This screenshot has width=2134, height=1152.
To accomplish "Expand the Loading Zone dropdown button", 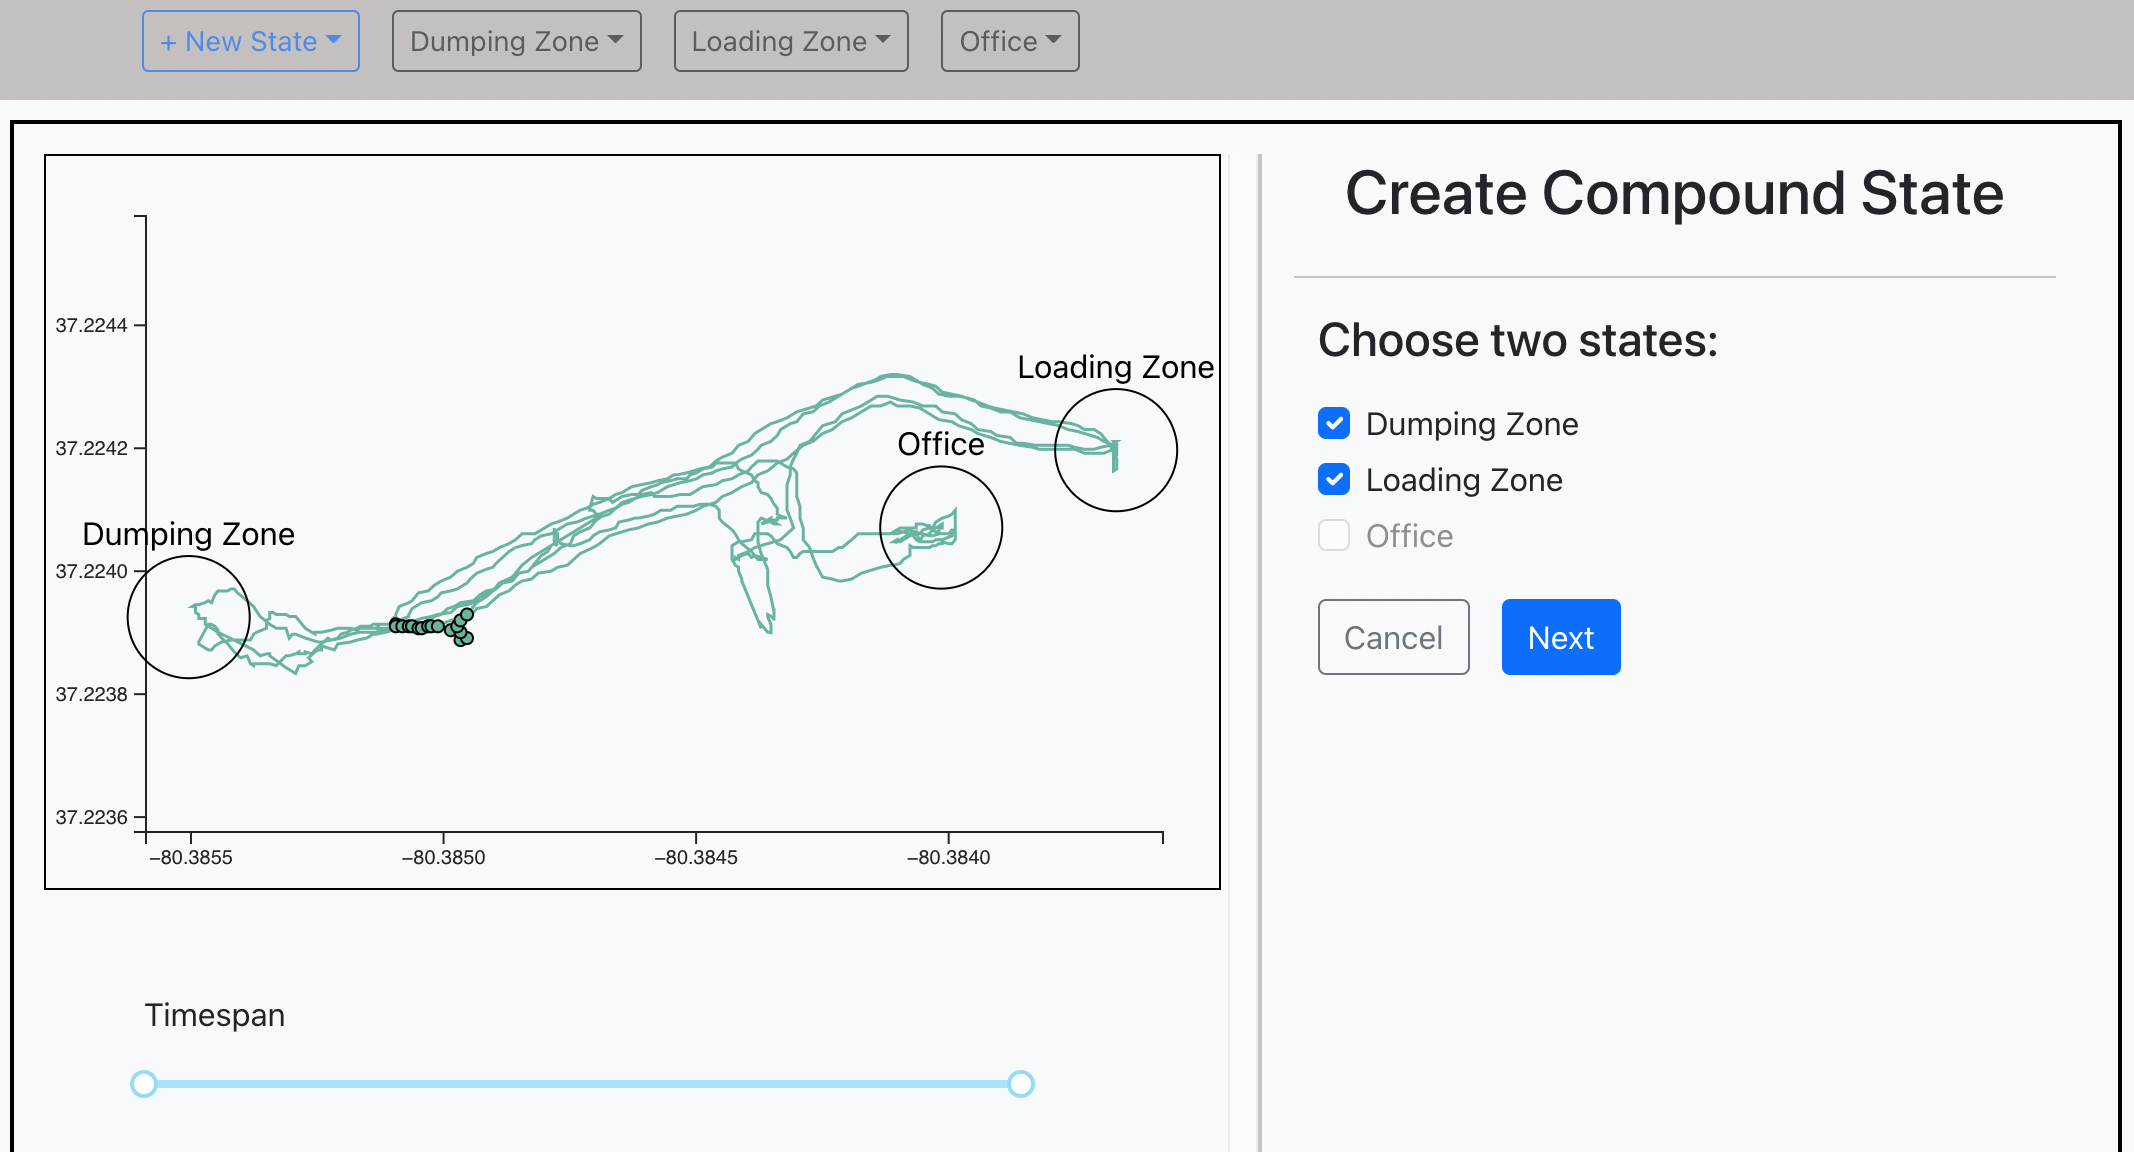I will click(x=790, y=41).
